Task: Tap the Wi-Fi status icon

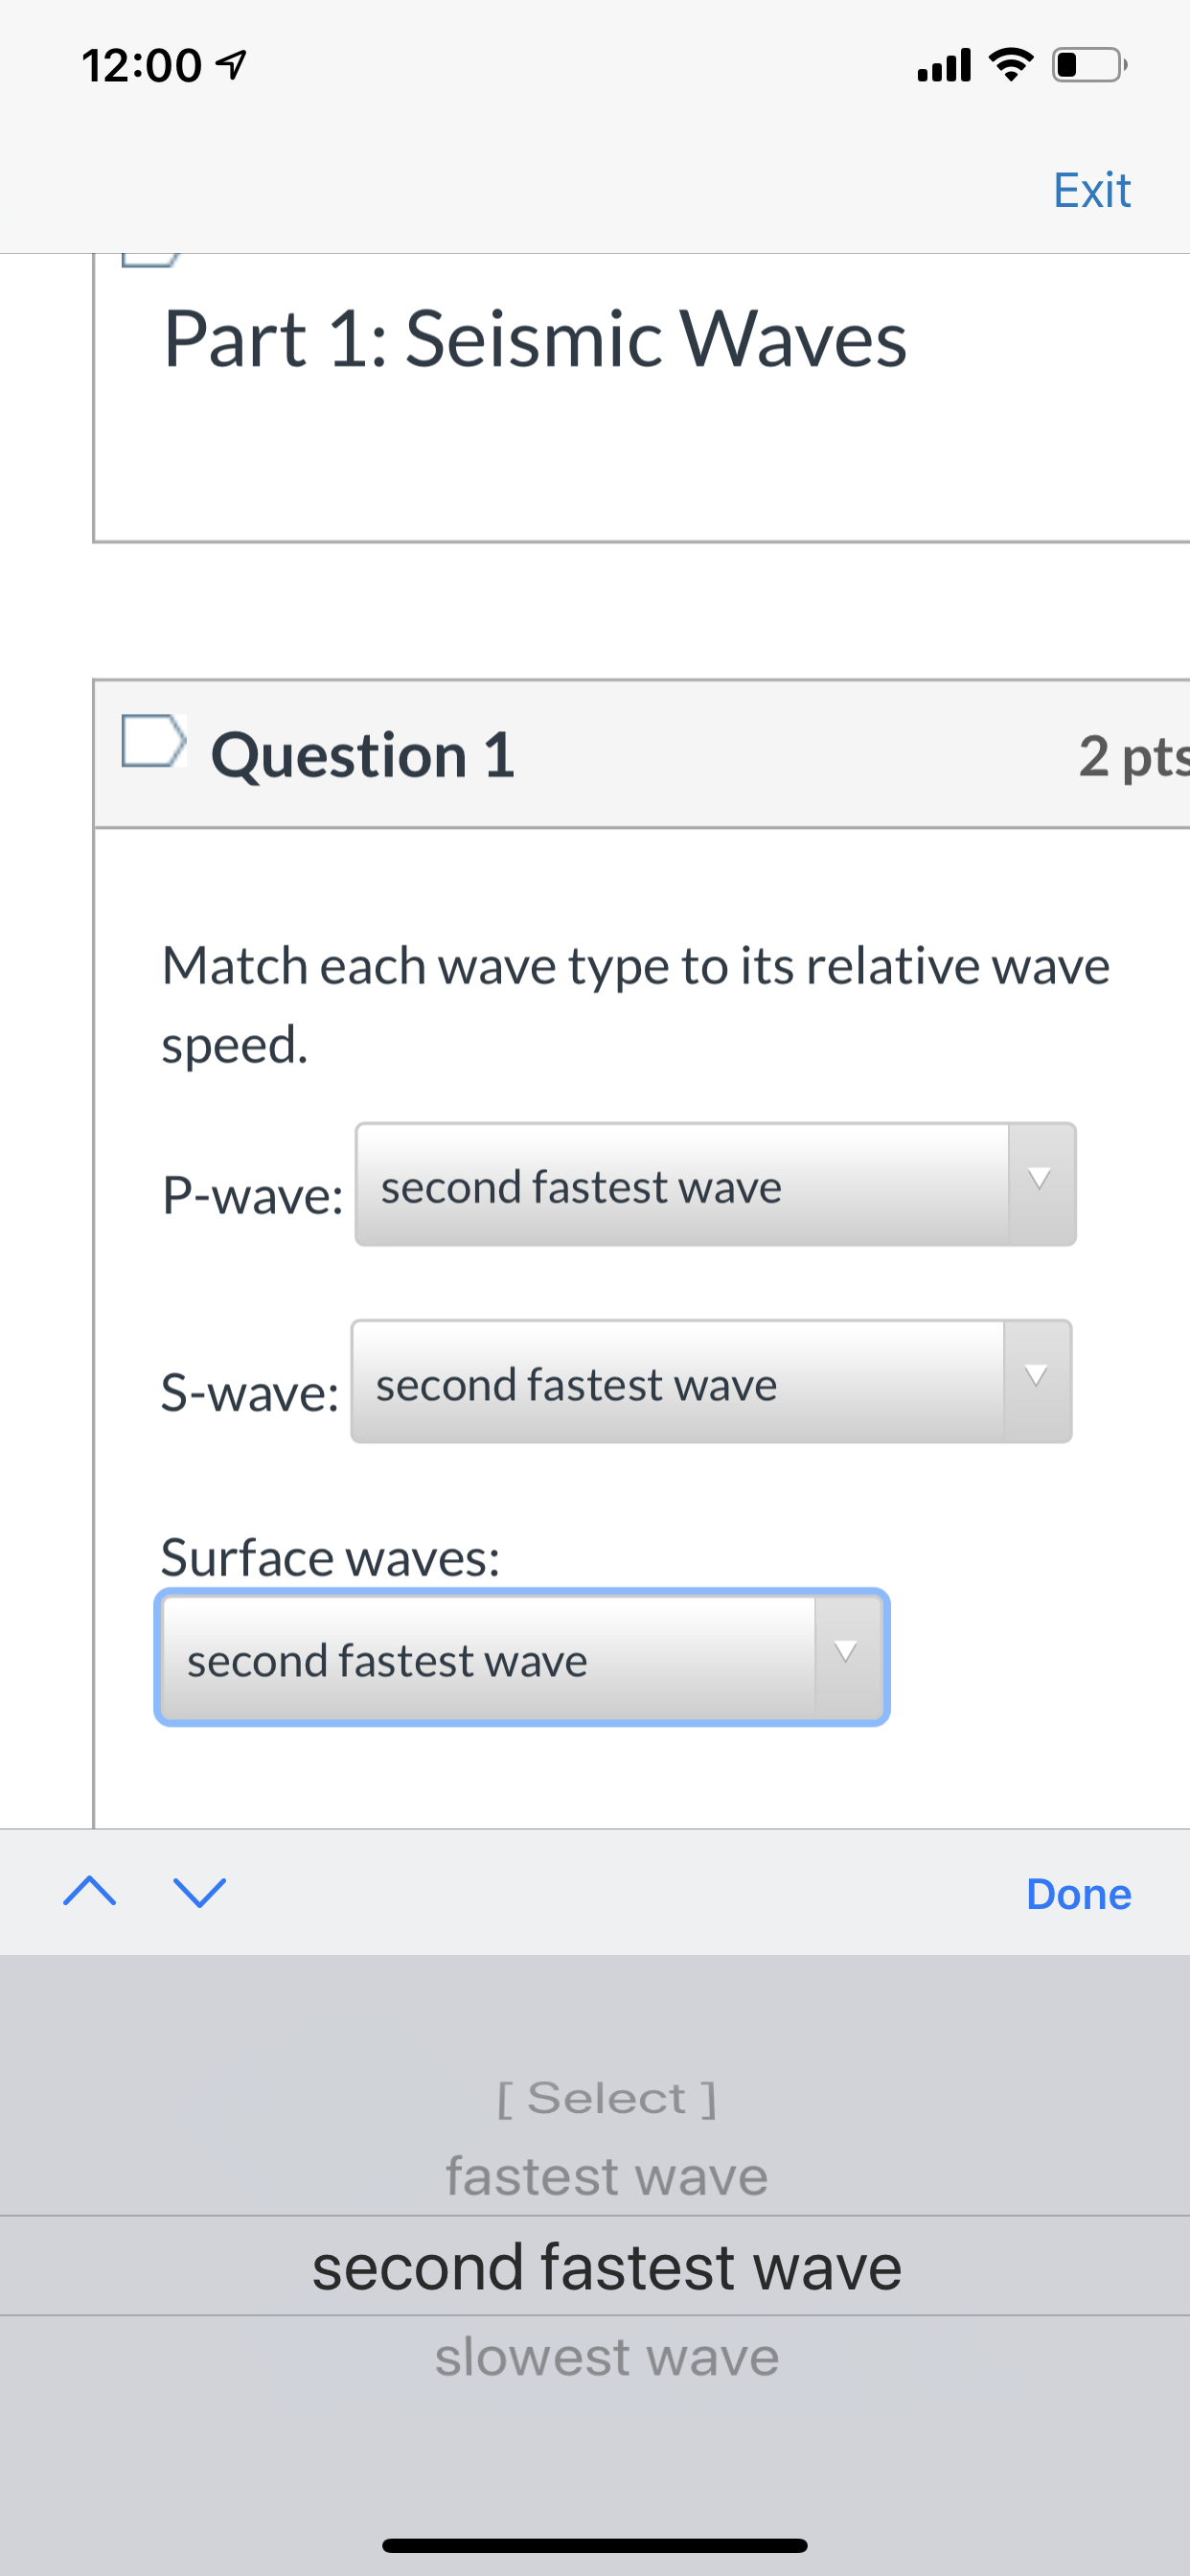Action: pos(1010,64)
